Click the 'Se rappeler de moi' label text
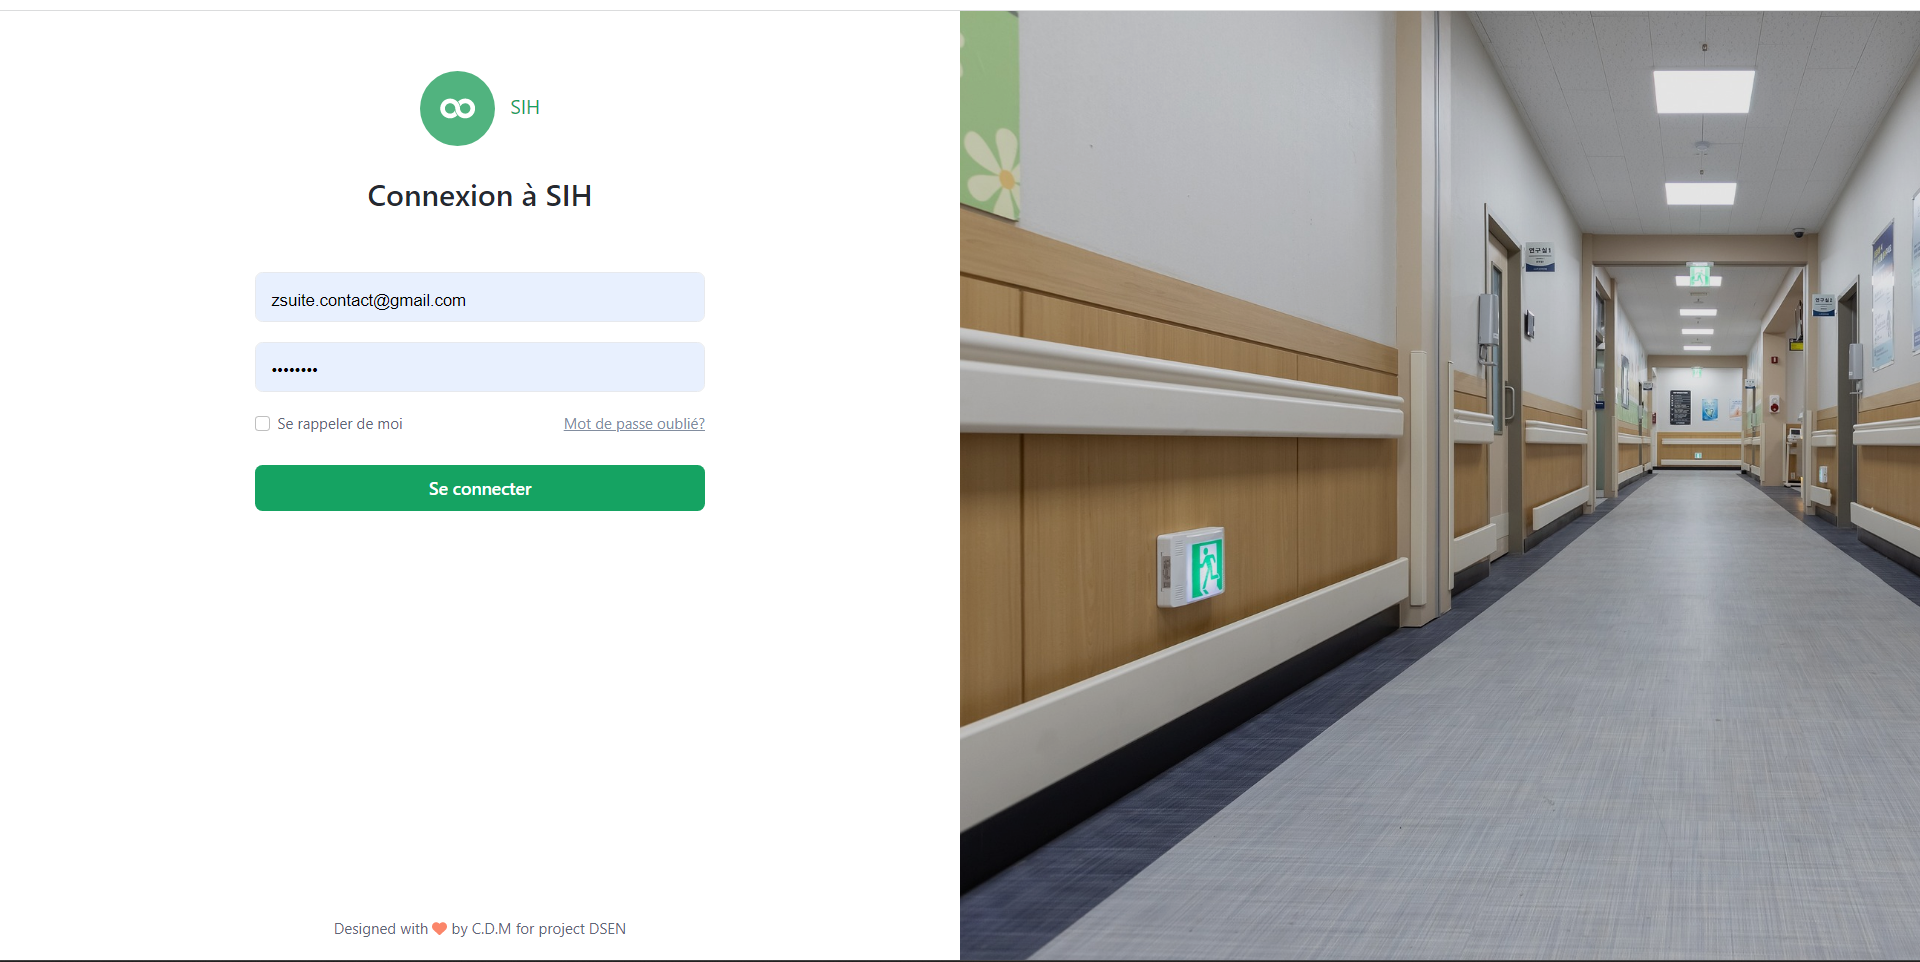Screen dimensions: 1920x962 click(x=340, y=424)
